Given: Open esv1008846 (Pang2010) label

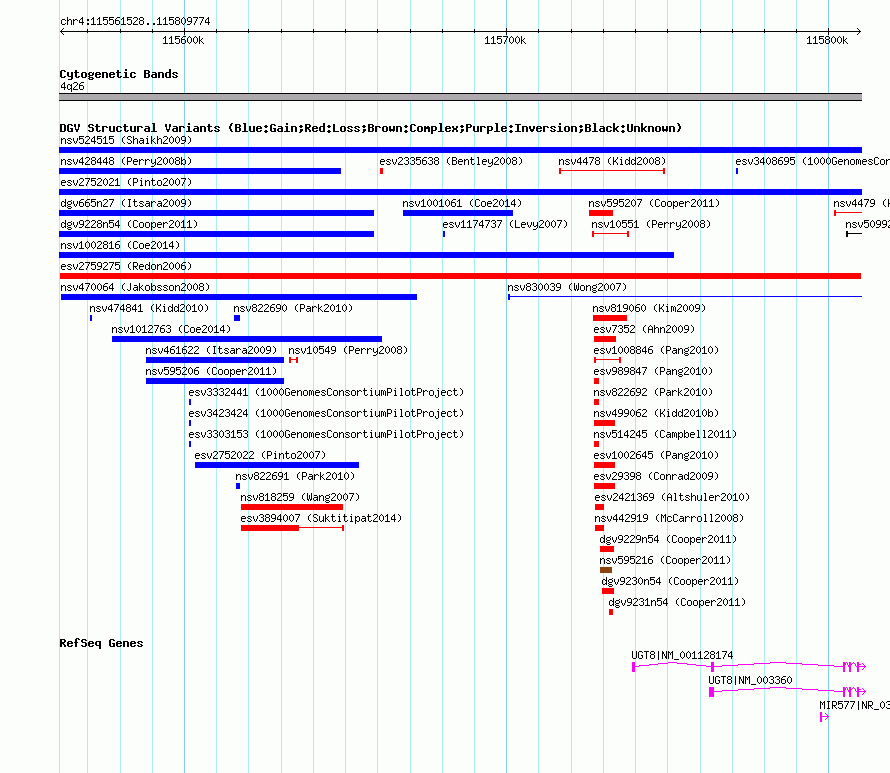Looking at the screenshot, I should [x=656, y=350].
